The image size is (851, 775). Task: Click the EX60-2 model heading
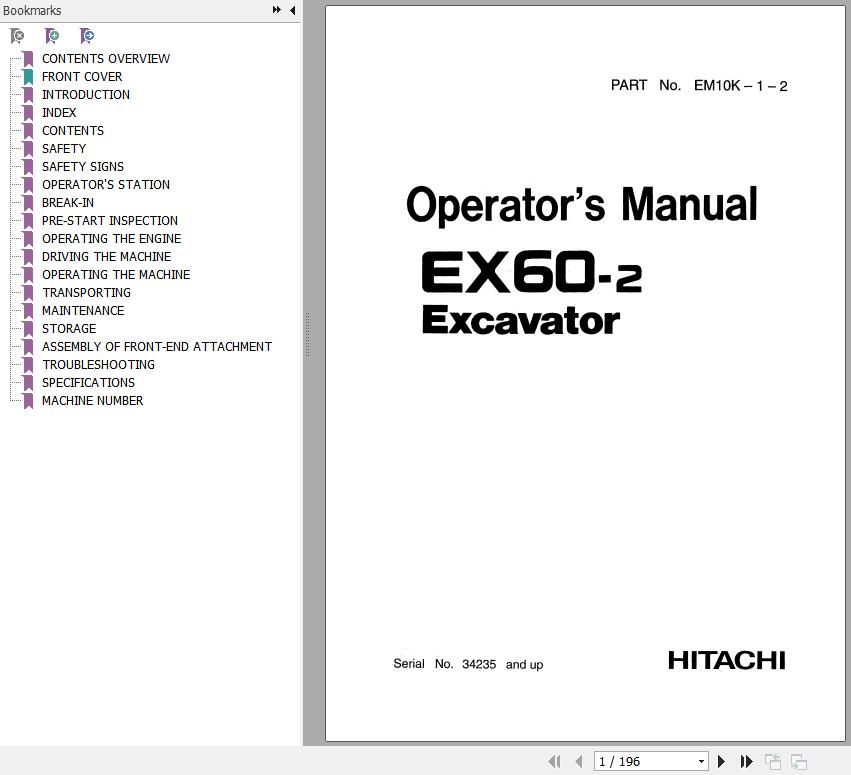531,271
